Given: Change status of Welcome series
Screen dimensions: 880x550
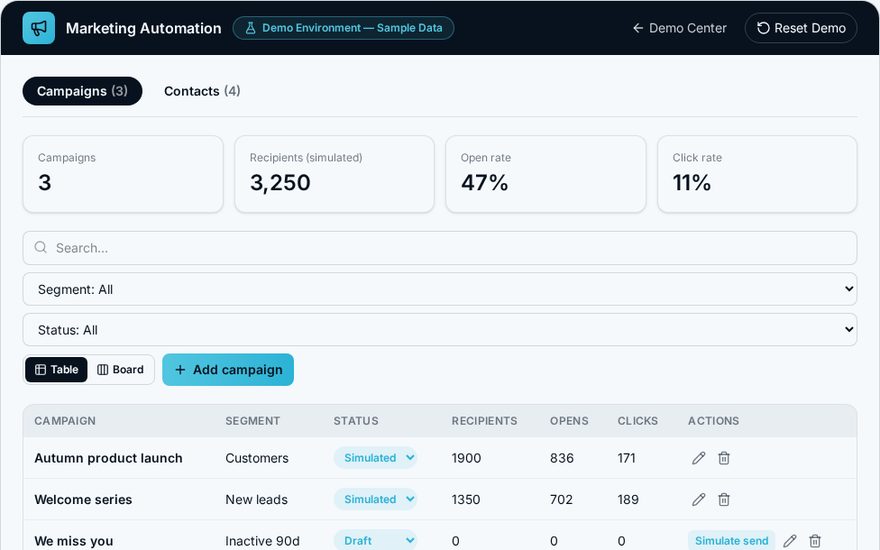Looking at the screenshot, I should [x=375, y=499].
